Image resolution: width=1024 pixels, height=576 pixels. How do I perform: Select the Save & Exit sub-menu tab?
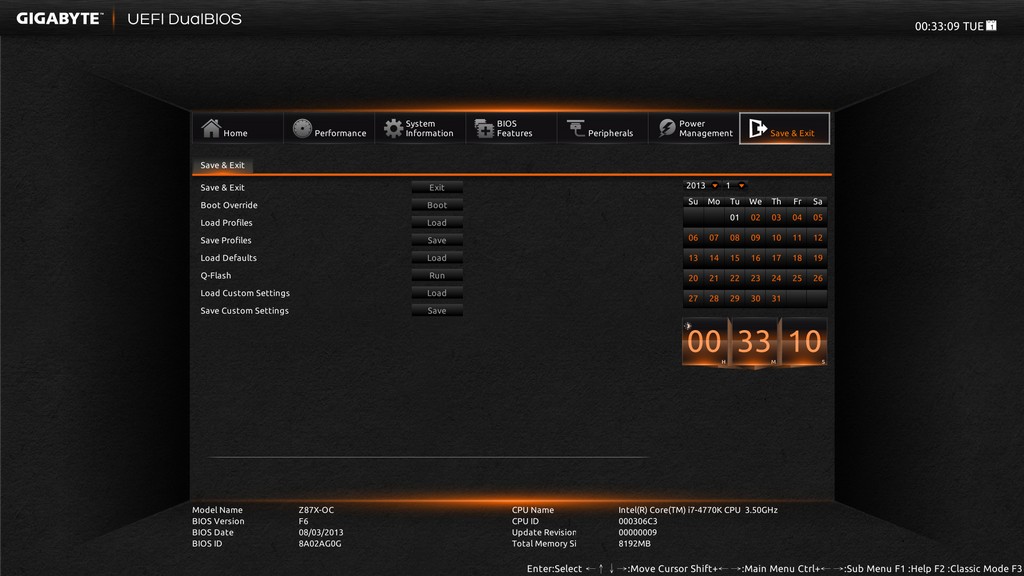click(222, 165)
